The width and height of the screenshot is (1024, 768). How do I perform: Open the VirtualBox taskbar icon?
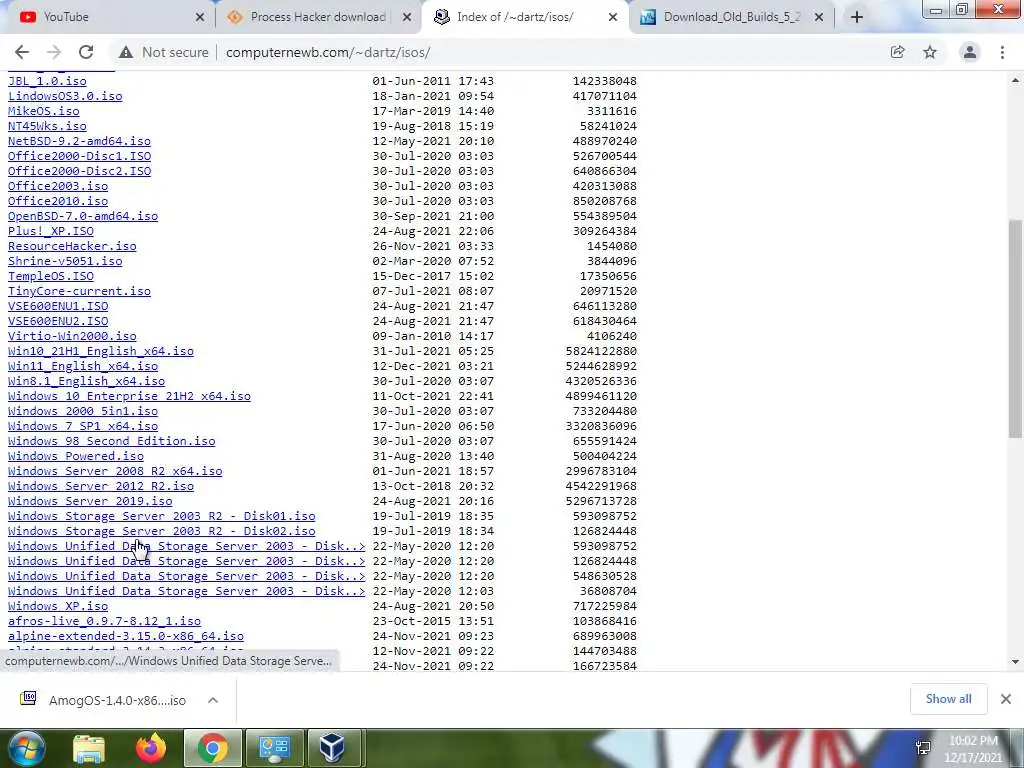pos(332,748)
